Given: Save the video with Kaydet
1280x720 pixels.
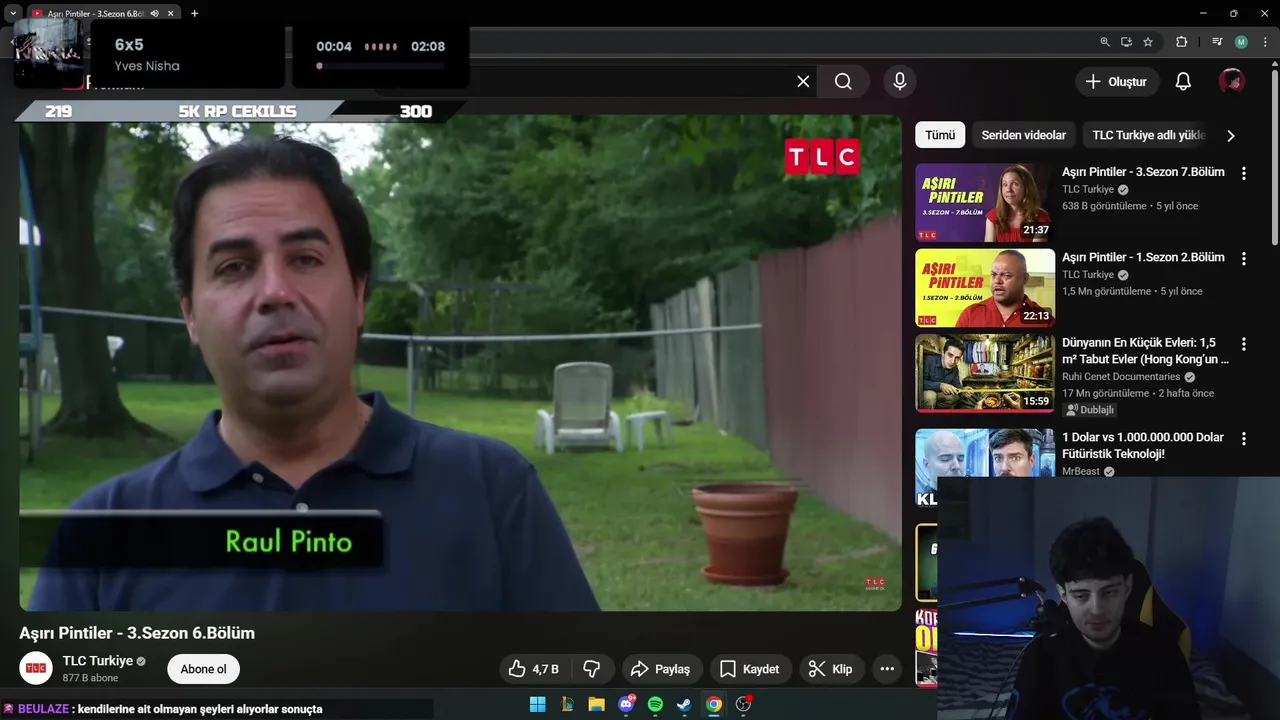Looking at the screenshot, I should pos(749,669).
